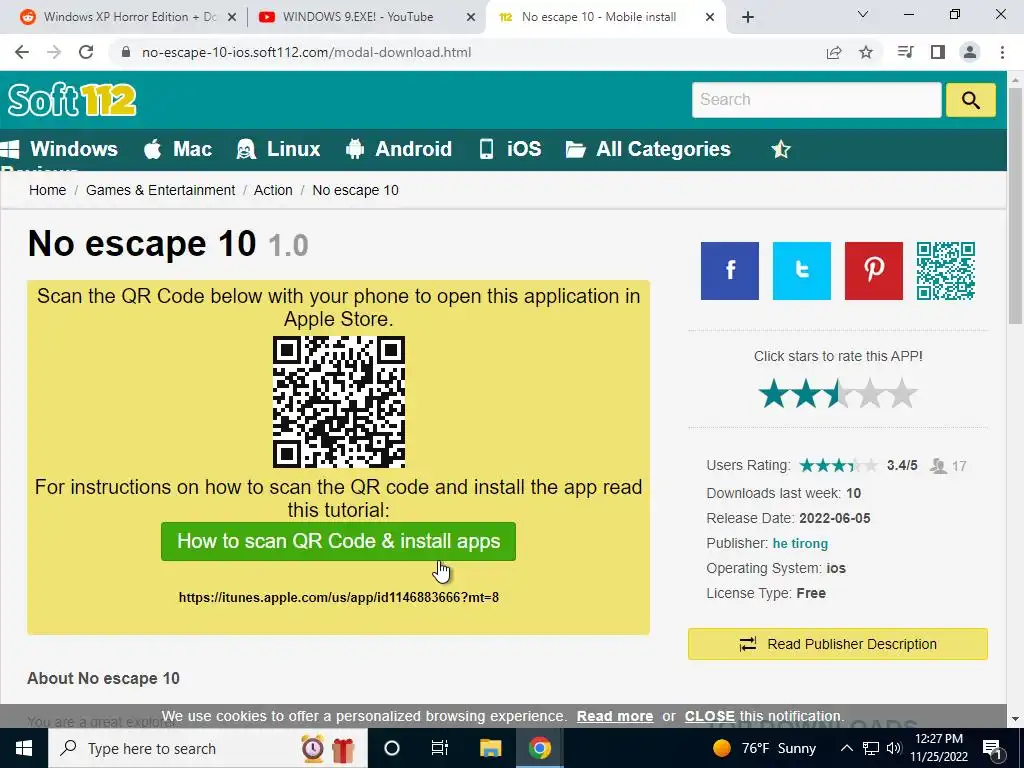Image resolution: width=1024 pixels, height=768 pixels.
Task: Go back using the browser back arrow
Action: point(22,52)
